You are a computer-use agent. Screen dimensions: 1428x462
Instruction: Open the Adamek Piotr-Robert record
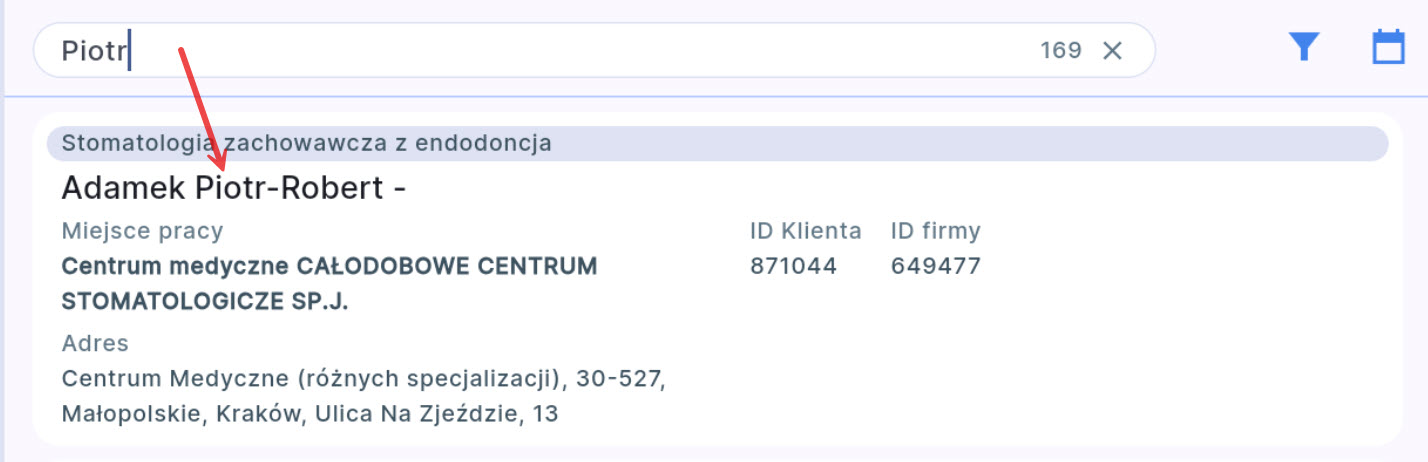click(233, 188)
